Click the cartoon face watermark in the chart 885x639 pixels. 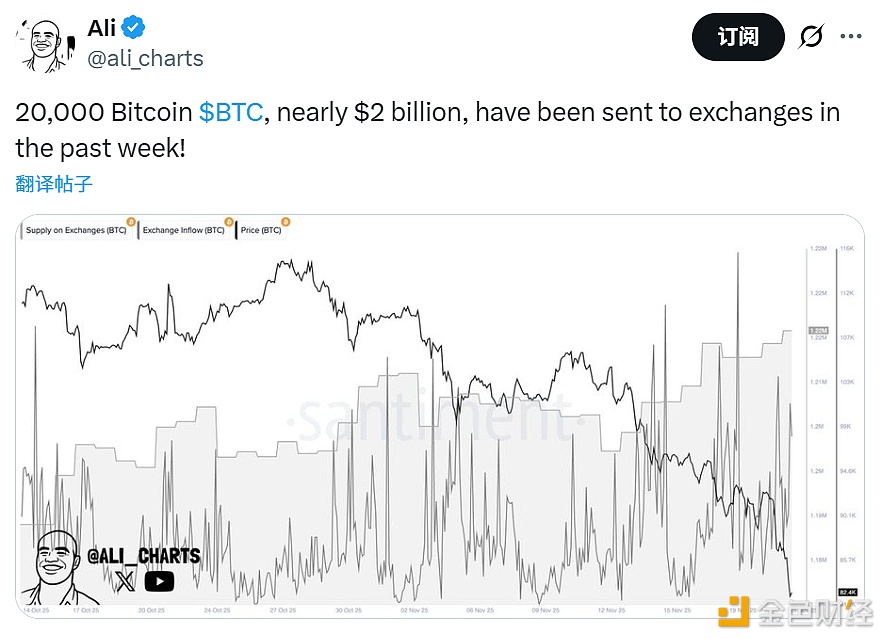59,567
